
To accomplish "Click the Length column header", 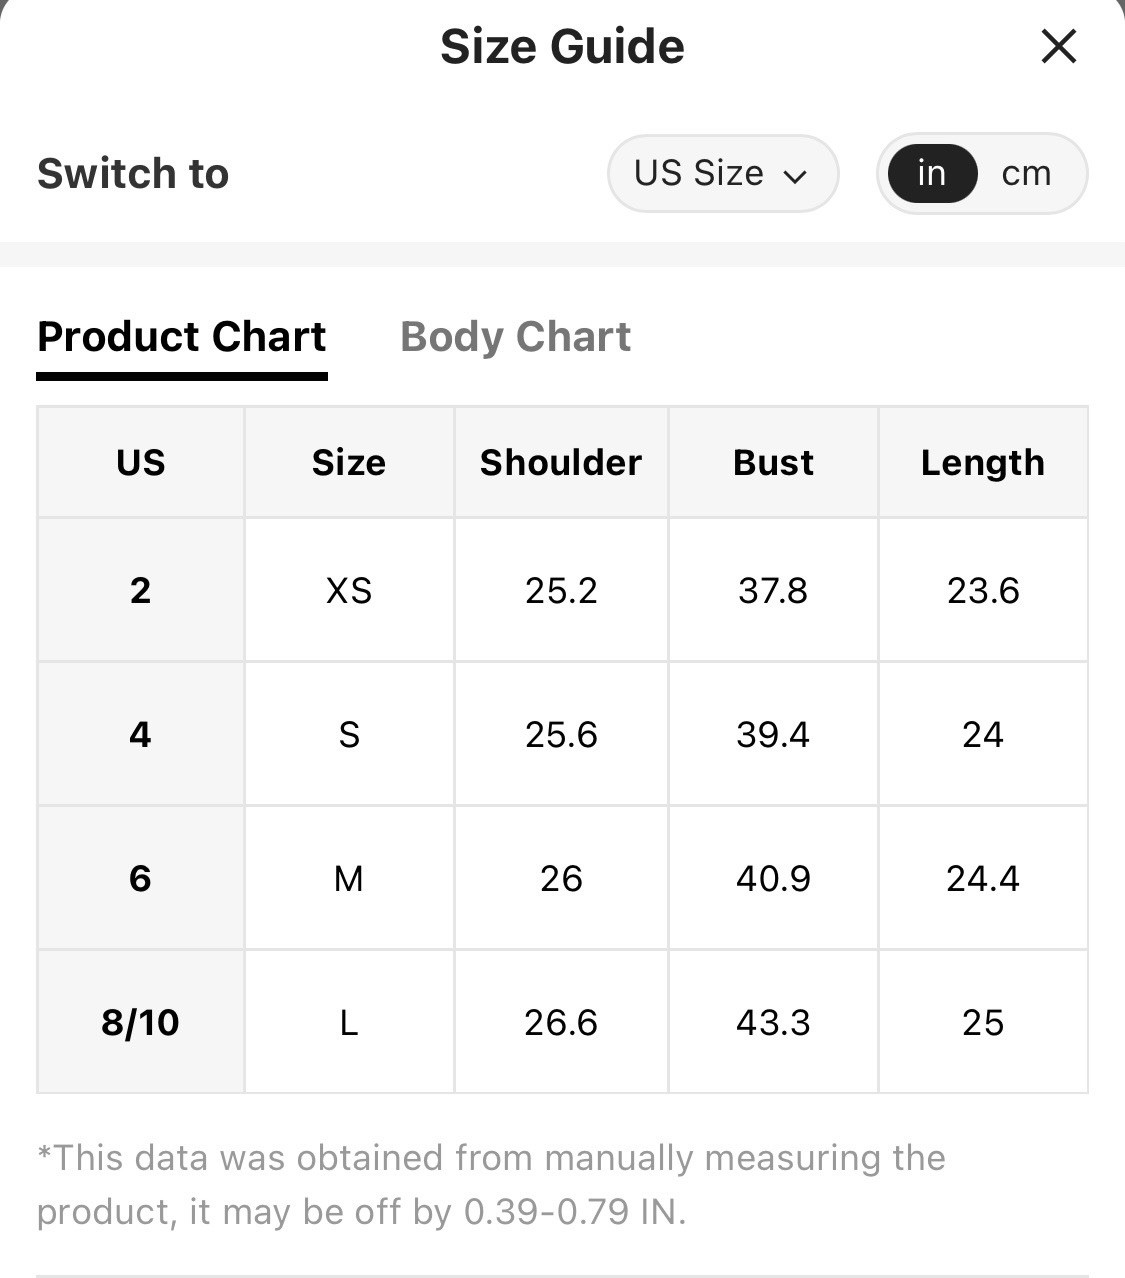I will [x=983, y=462].
